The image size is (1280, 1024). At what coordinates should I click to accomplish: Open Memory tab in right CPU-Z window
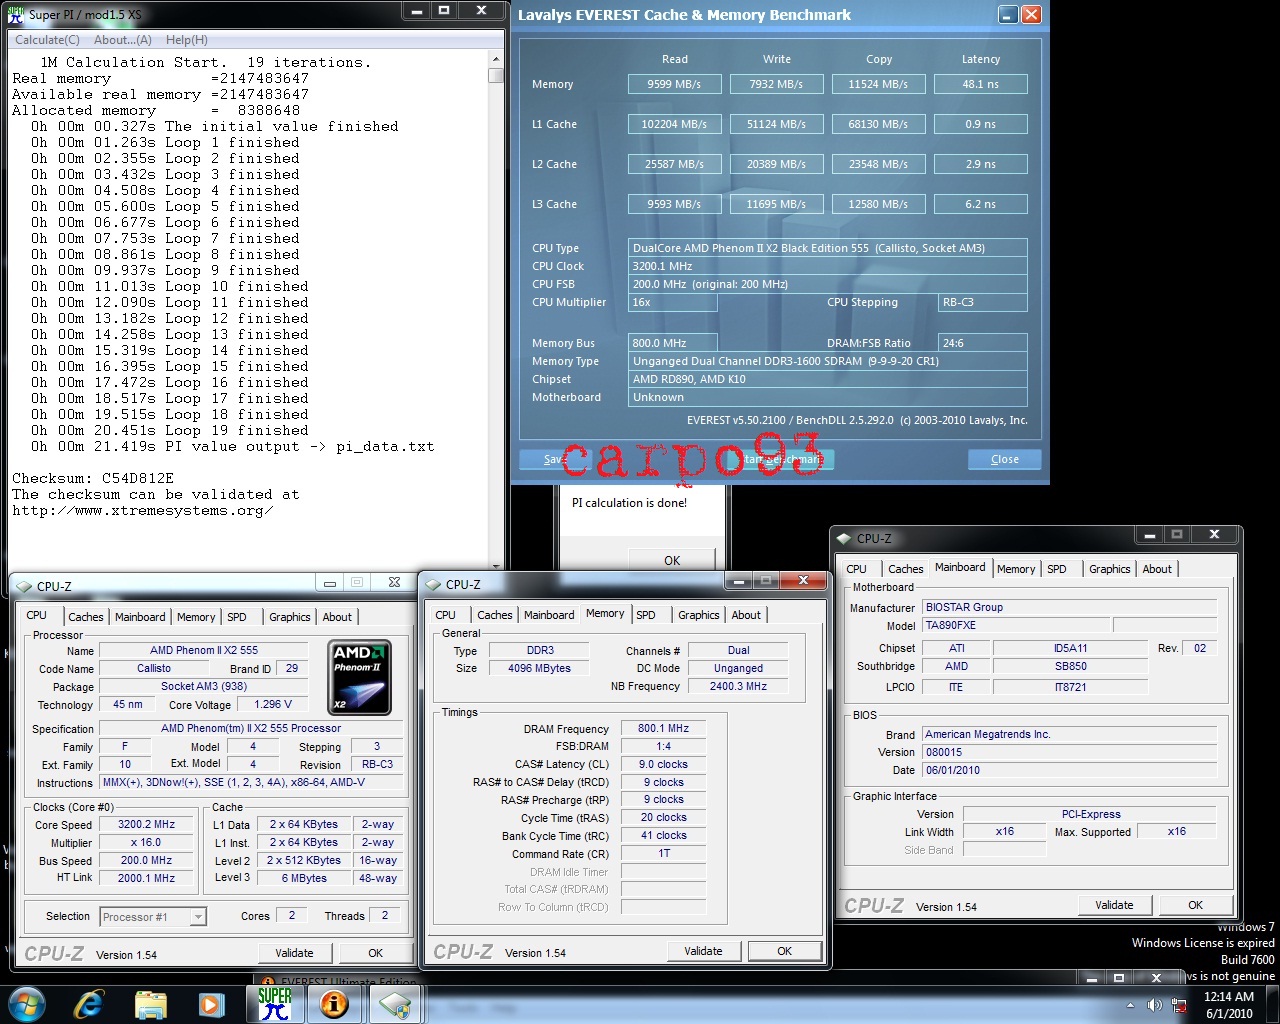pyautogui.click(x=1016, y=569)
